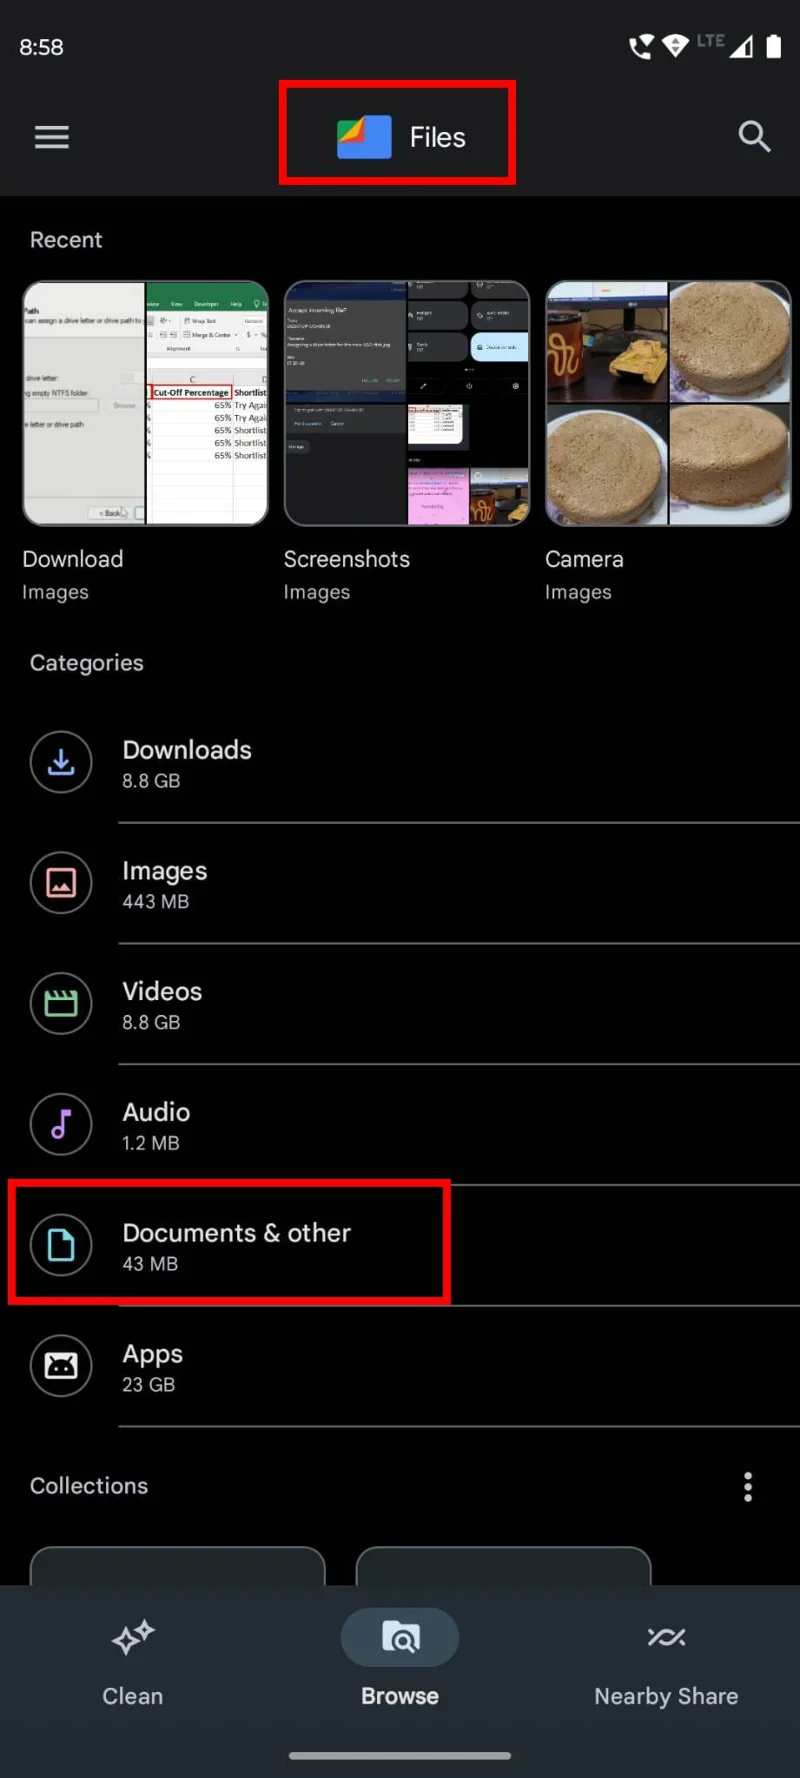Tap the Audio music note icon
The height and width of the screenshot is (1778, 800).
(x=61, y=1124)
